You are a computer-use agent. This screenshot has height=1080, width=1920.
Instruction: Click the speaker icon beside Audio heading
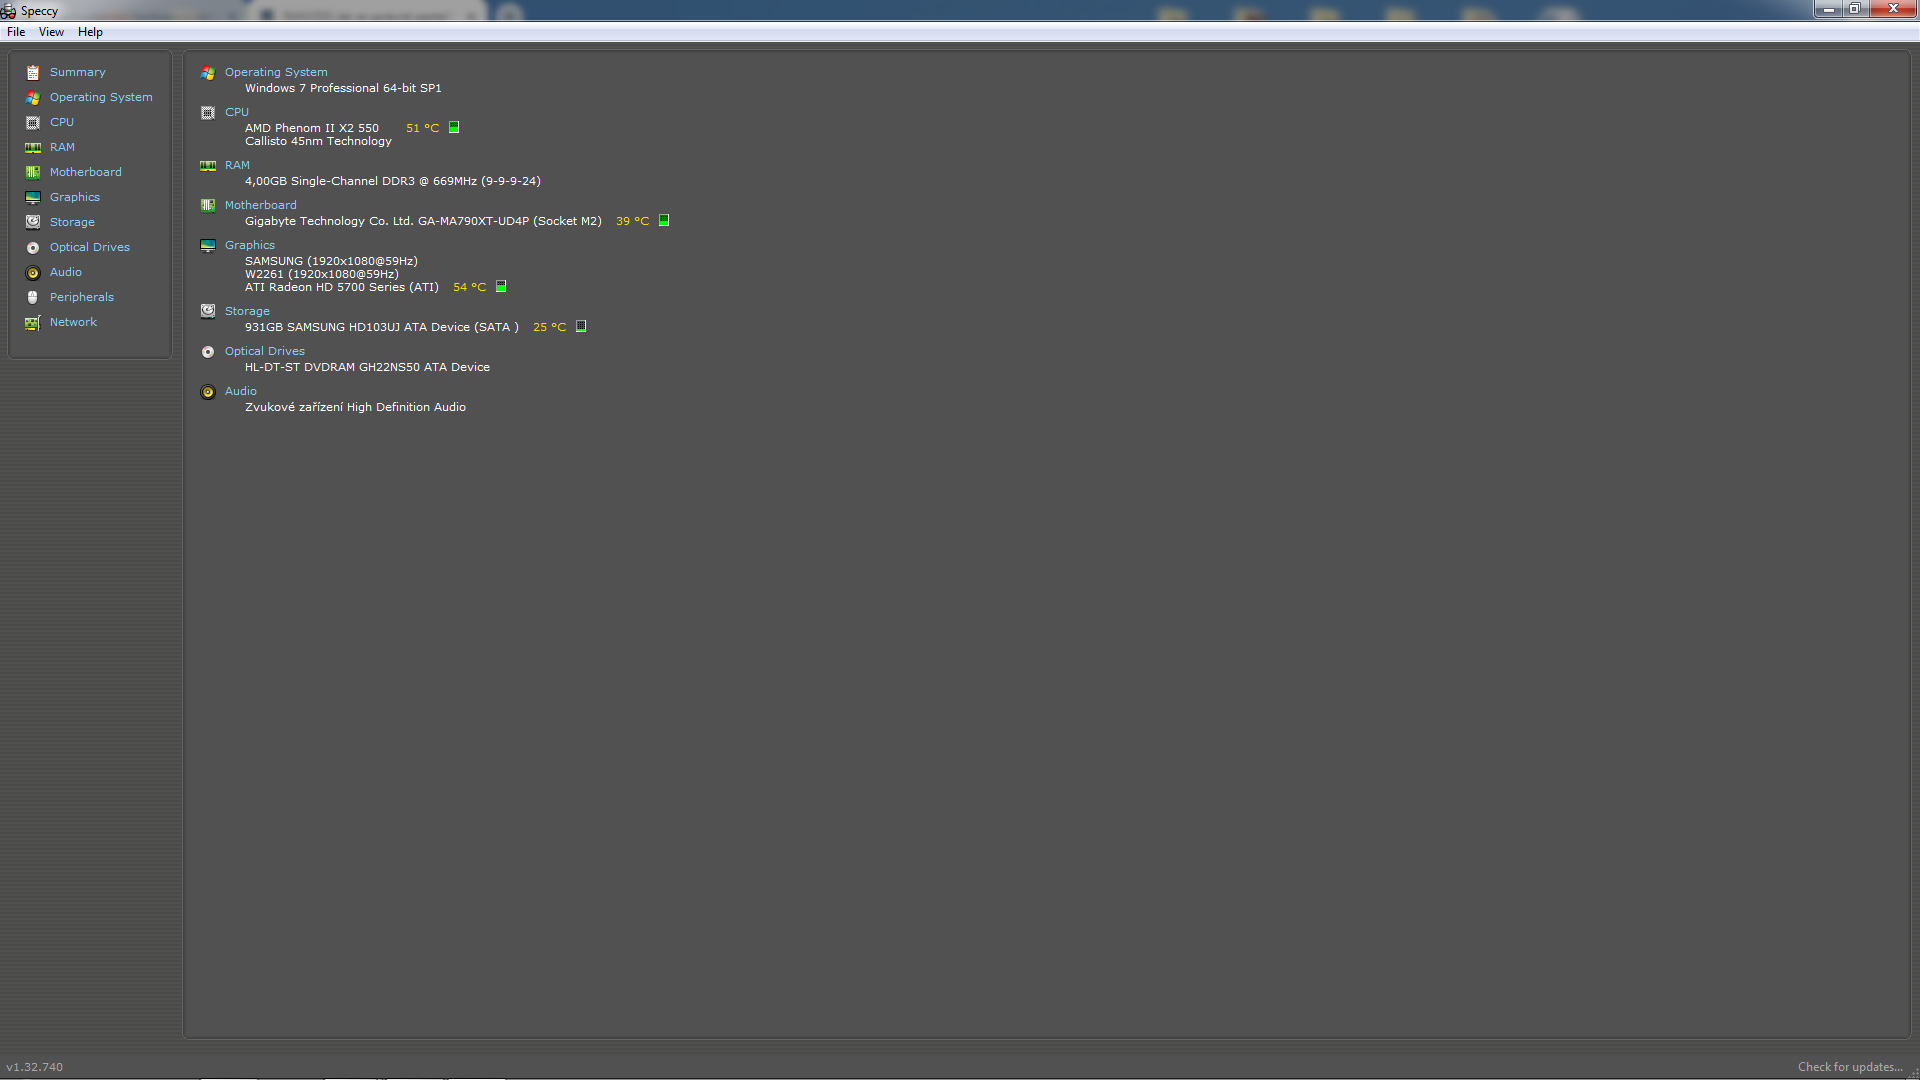208,391
